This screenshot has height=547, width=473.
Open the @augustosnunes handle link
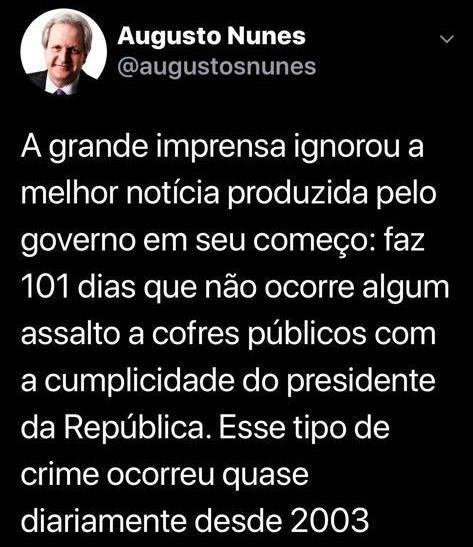[217, 66]
